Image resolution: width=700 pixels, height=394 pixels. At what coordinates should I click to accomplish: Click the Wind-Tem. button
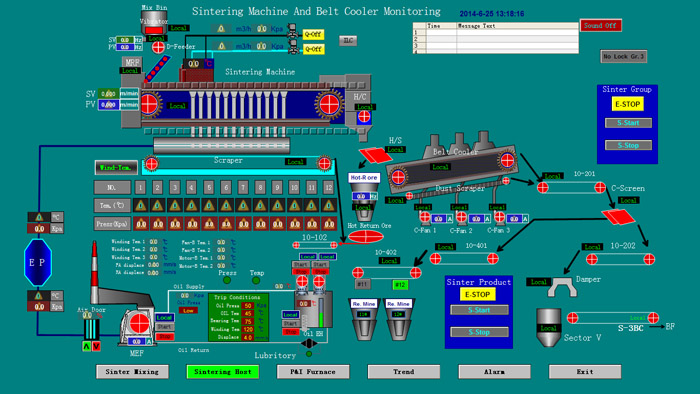[x=116, y=168]
